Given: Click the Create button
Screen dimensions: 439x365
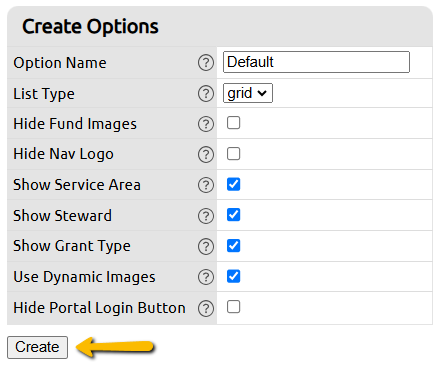Looking at the screenshot, I should (x=37, y=347).
